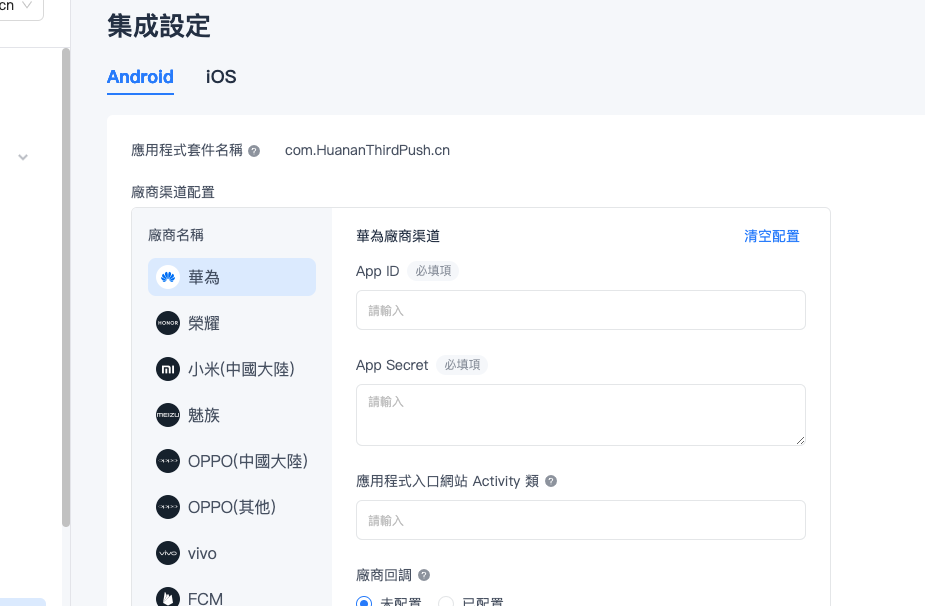Select the 華為 (Huawei) vendor icon
925x606 pixels.
[168, 277]
